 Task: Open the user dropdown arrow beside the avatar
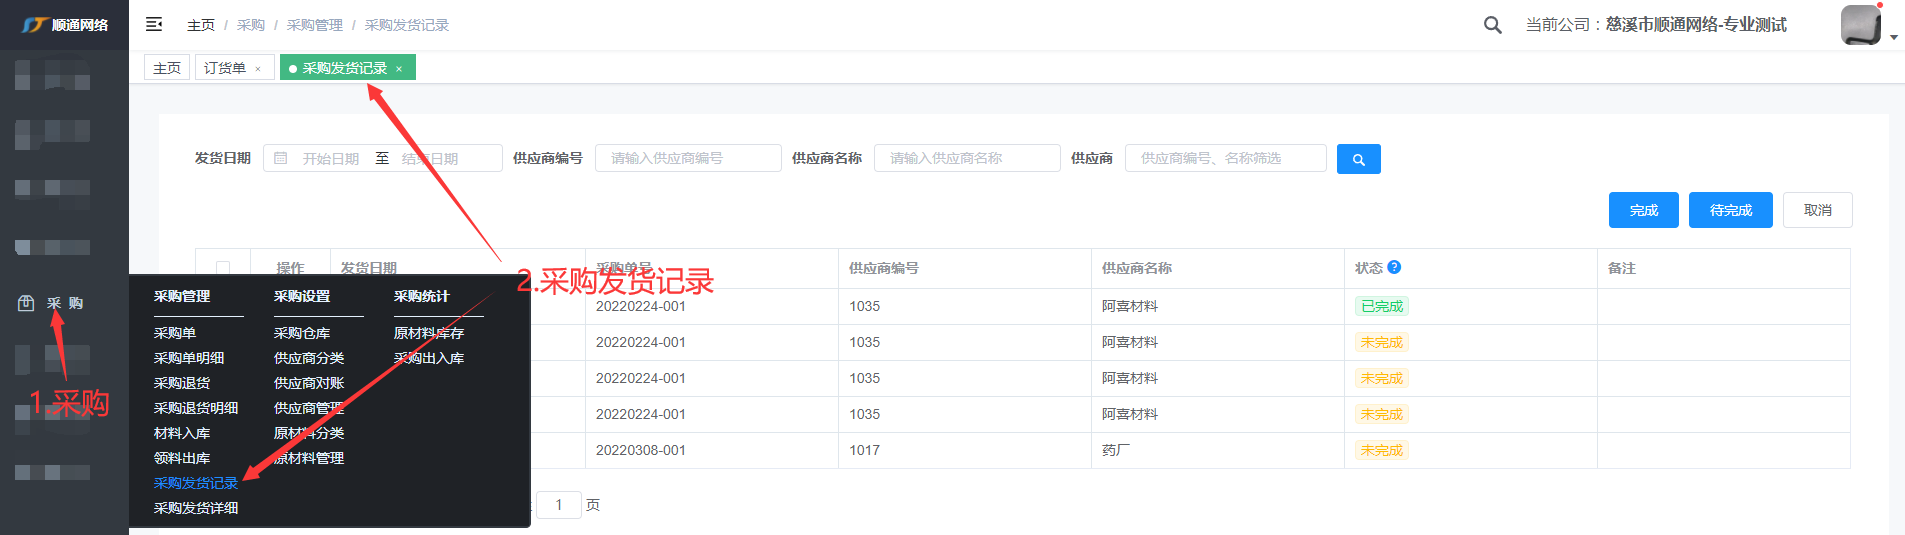tap(1893, 37)
